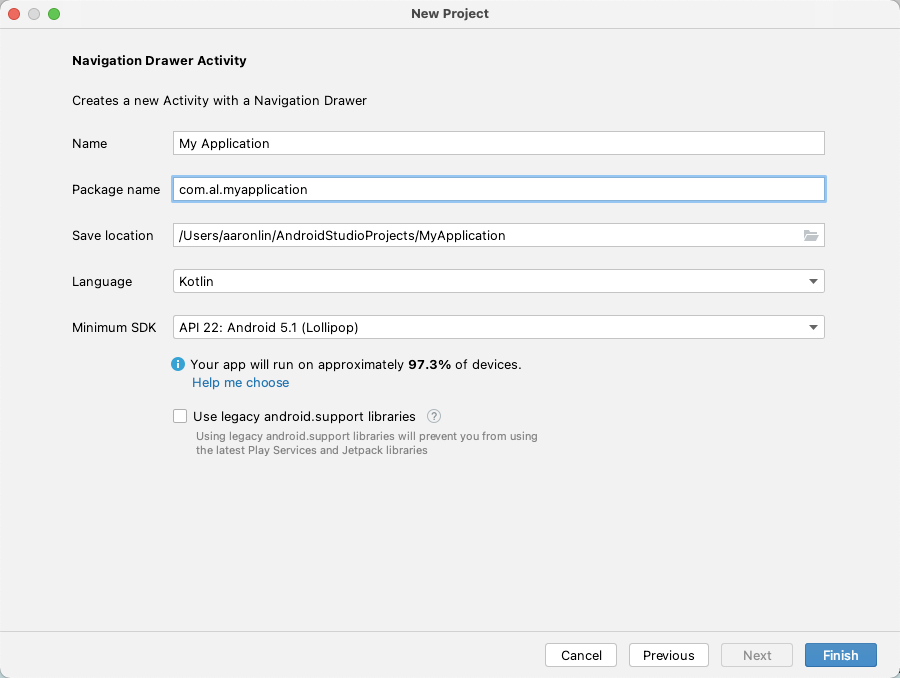The width and height of the screenshot is (900, 678).
Task: Open Minimum SDK dropdown showing API 22
Action: coord(499,327)
